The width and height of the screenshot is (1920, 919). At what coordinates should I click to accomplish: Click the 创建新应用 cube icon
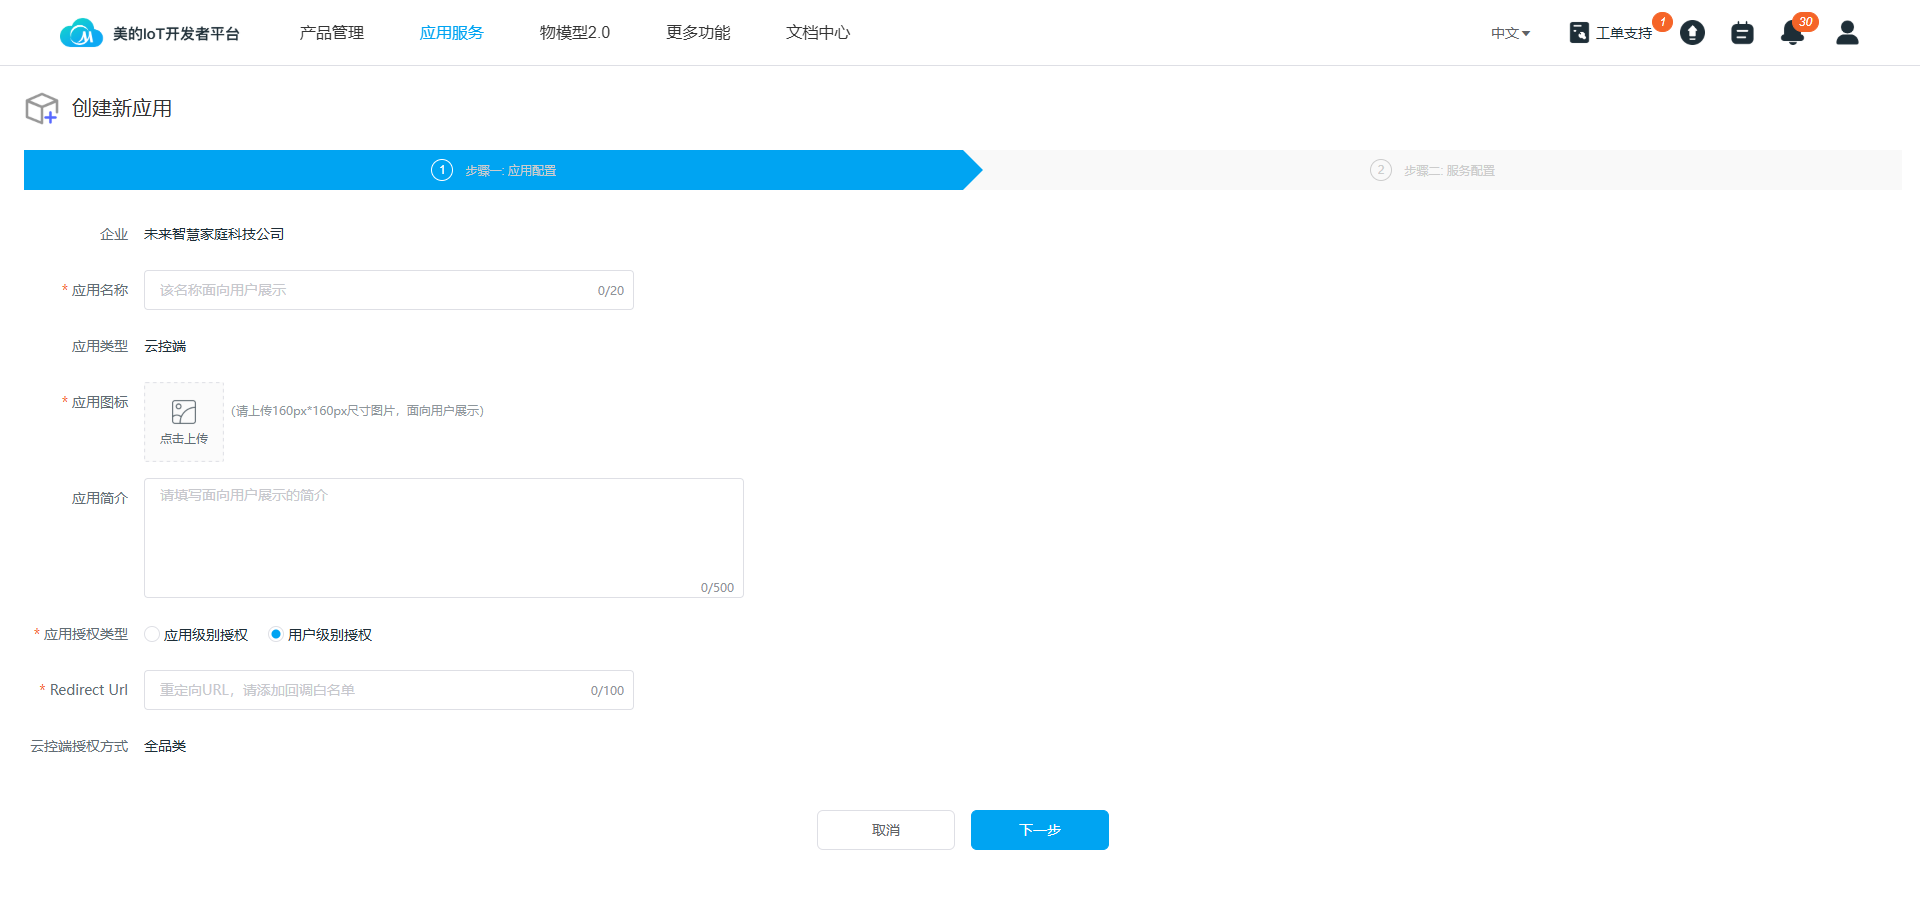click(42, 108)
